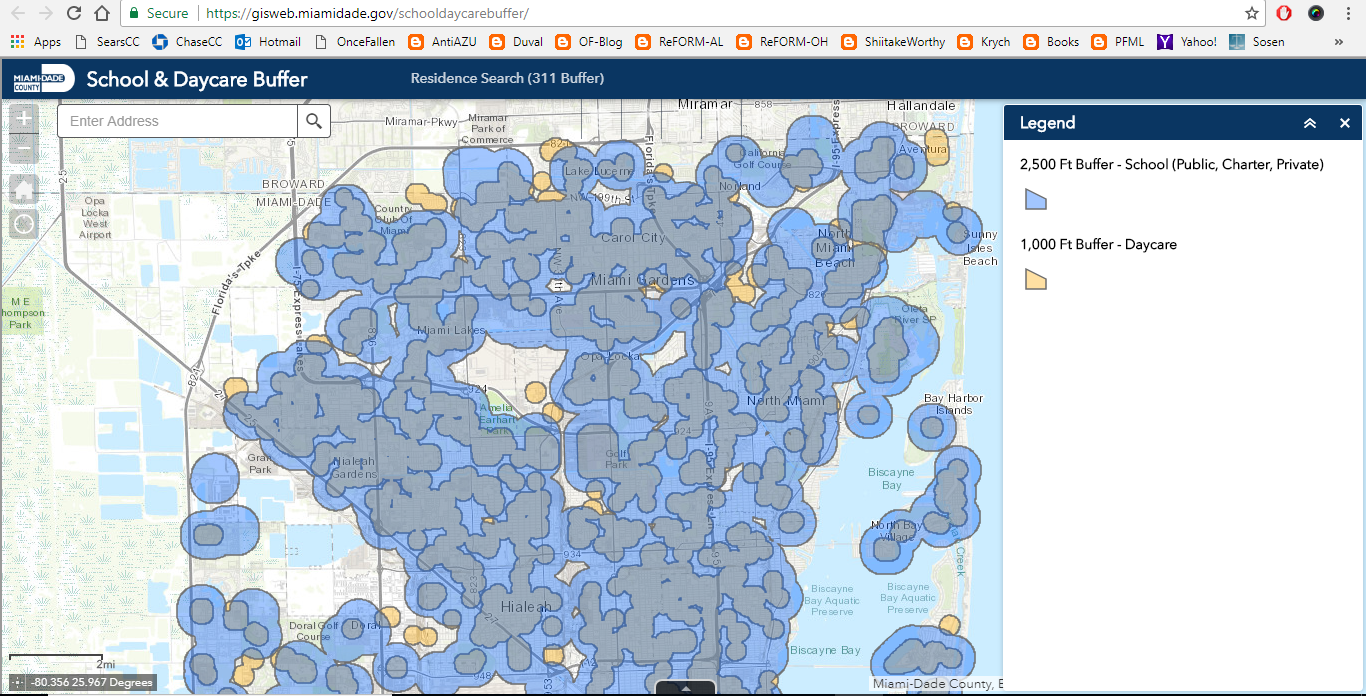Image resolution: width=1366 pixels, height=696 pixels.
Task: Click the -80.356 25.967 Degrees readout
Action: click(x=92, y=683)
